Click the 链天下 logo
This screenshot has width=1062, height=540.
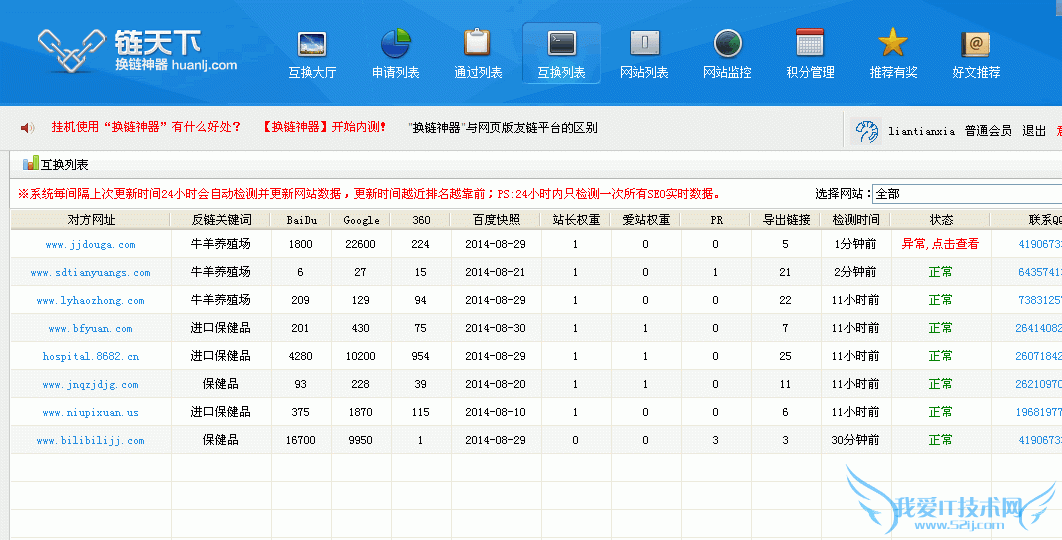point(138,51)
